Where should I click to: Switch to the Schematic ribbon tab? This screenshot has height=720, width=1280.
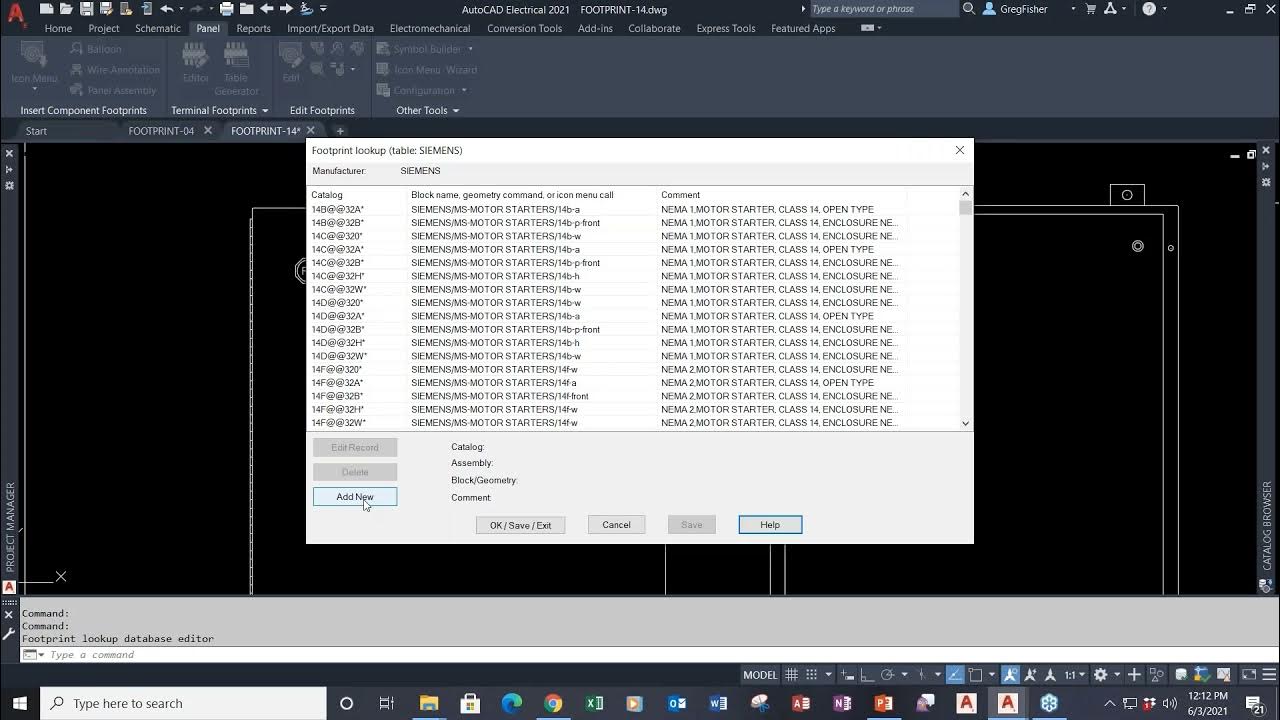click(158, 28)
